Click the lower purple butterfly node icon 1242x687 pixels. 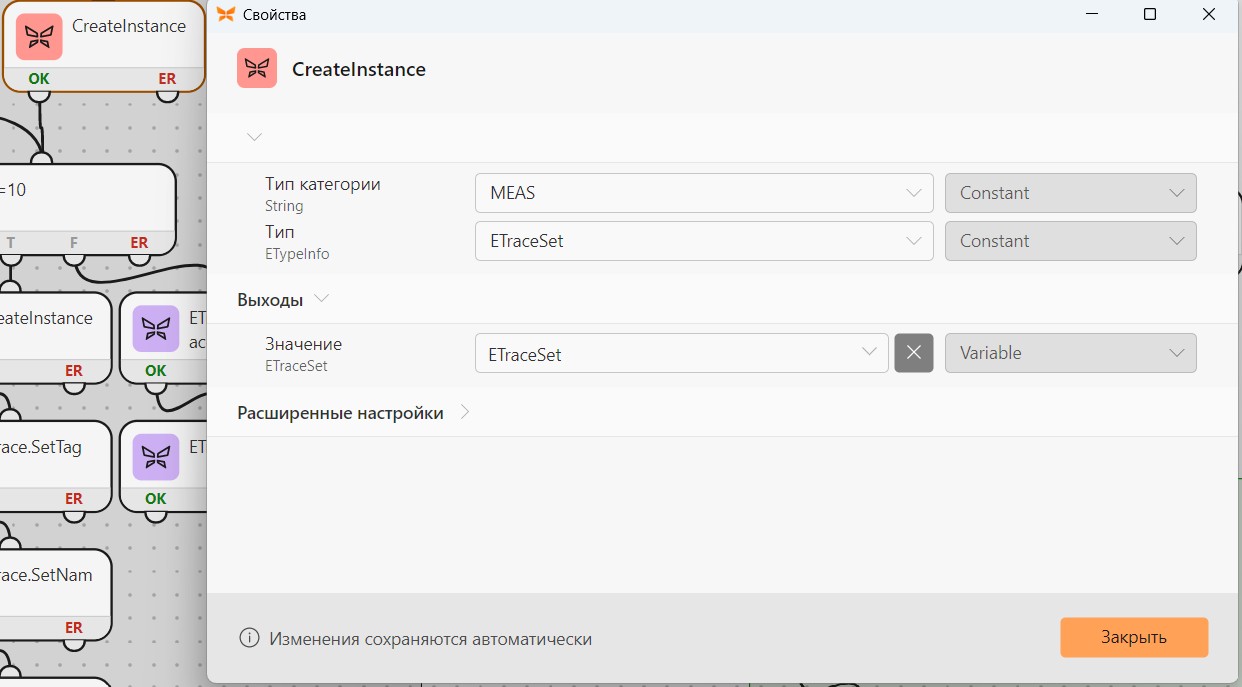156,457
